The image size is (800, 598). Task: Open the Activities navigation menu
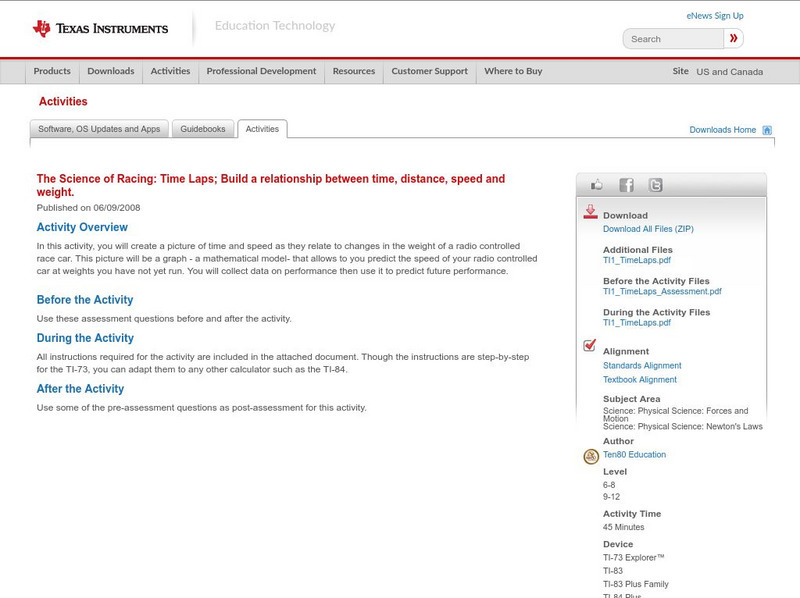coord(170,71)
